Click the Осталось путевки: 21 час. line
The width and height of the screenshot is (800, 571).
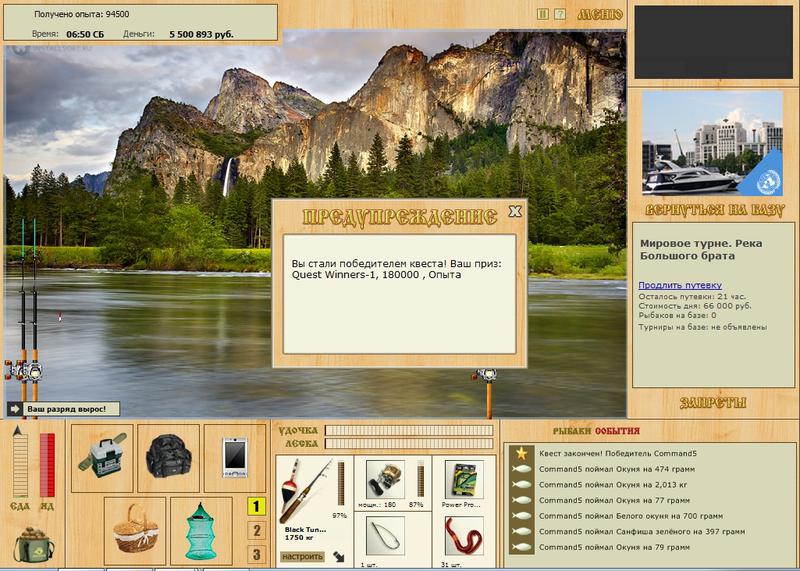pos(692,296)
